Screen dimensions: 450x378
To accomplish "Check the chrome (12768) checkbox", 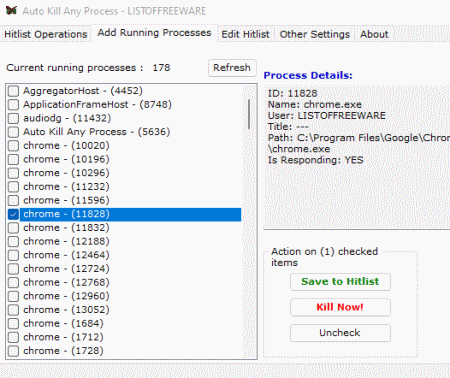I will coord(13,283).
